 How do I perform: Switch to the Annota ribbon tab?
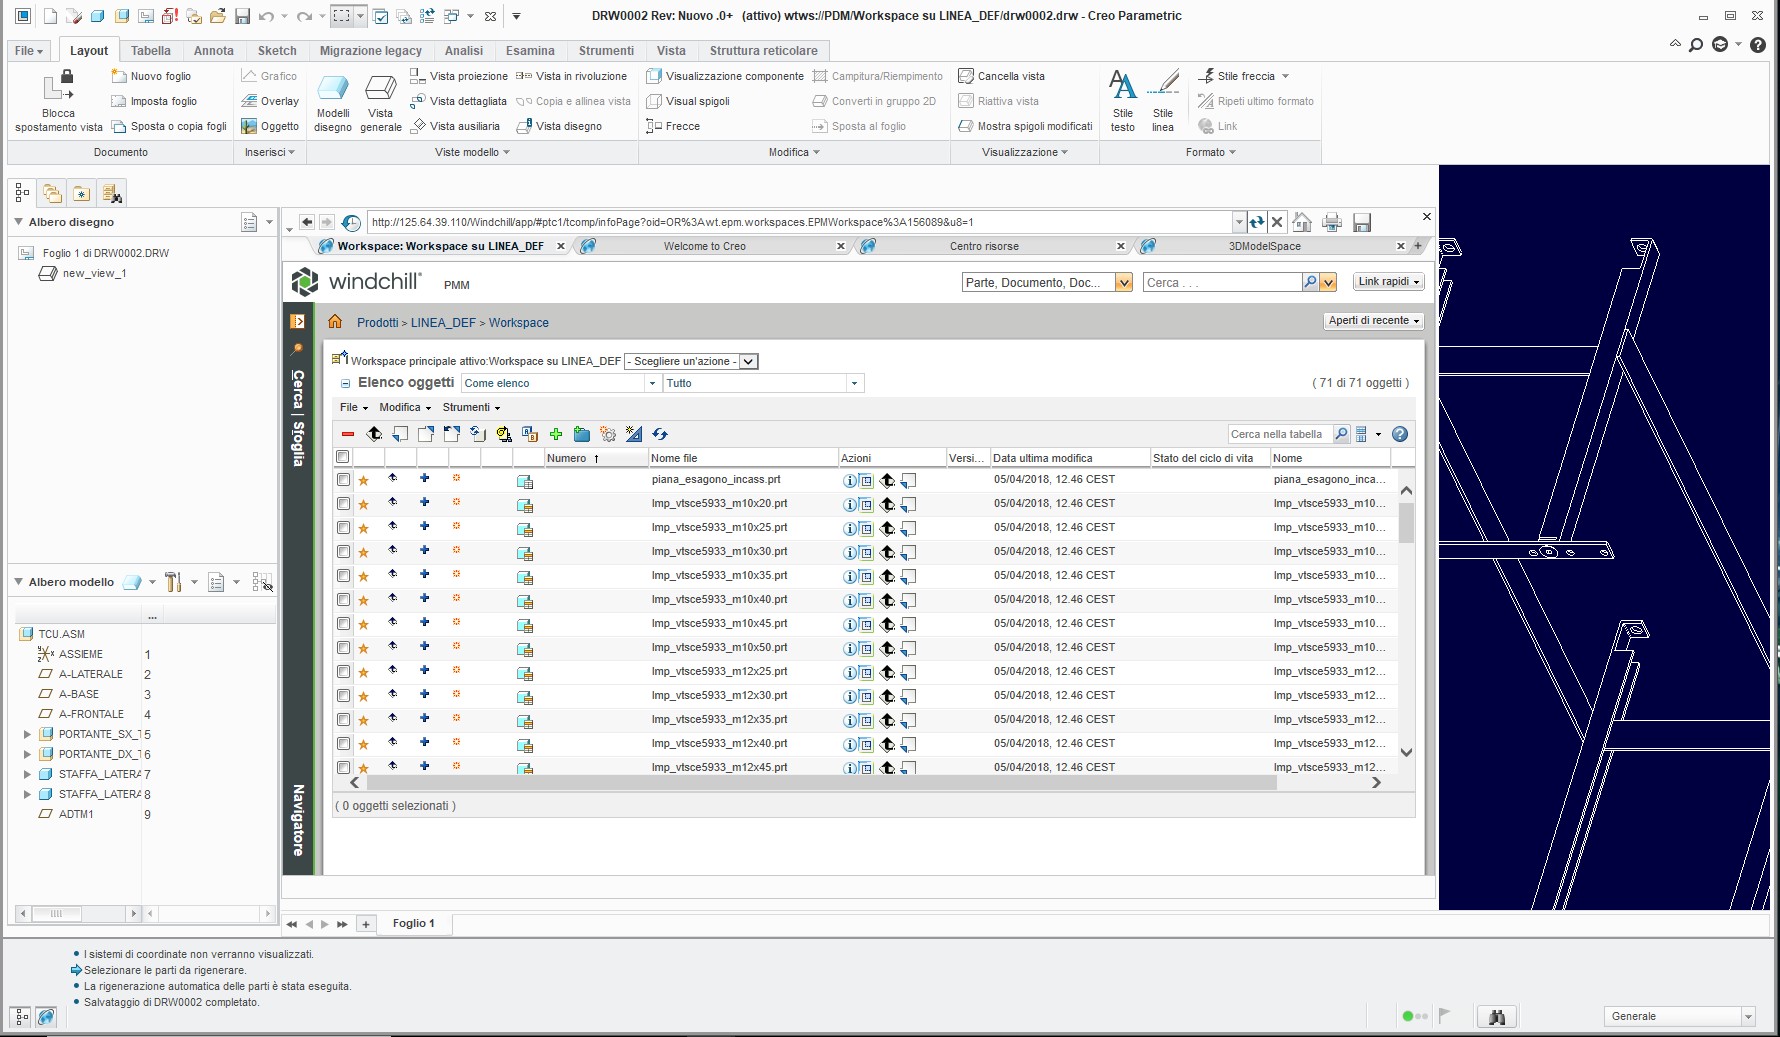pos(214,51)
